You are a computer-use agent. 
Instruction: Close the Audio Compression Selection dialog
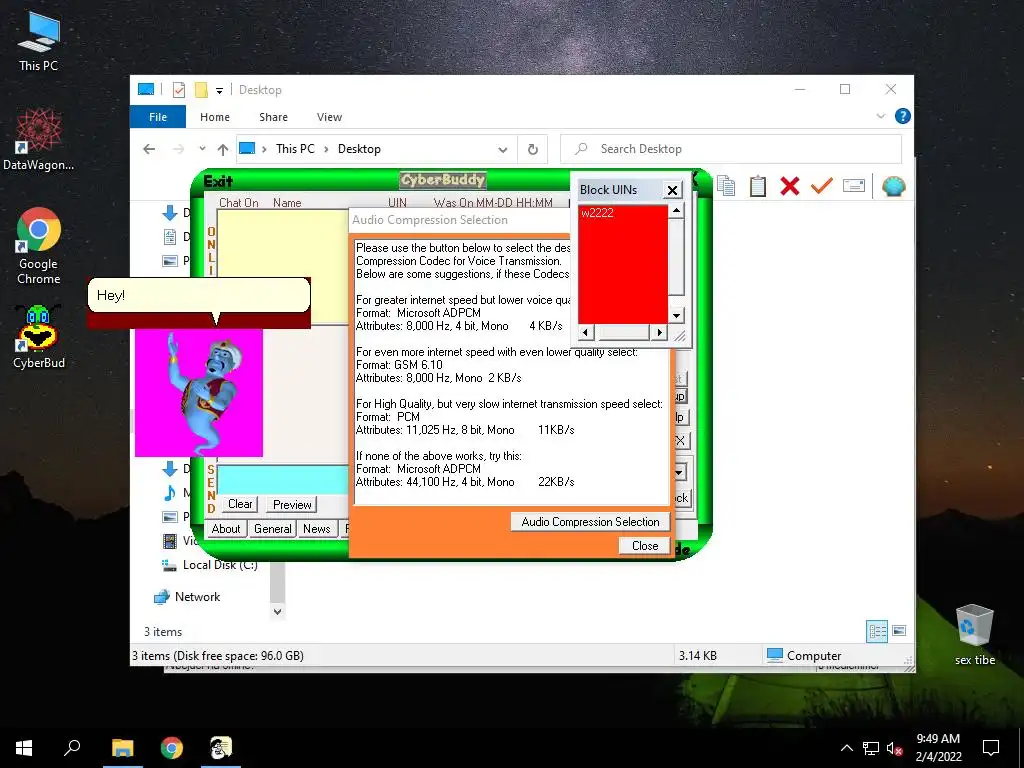pyautogui.click(x=645, y=545)
